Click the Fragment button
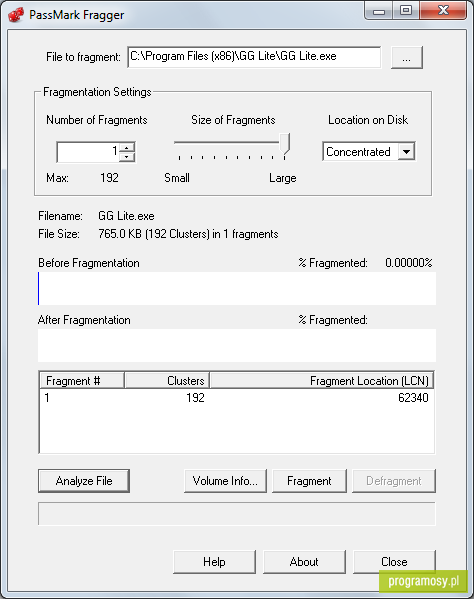This screenshot has width=474, height=599. [x=309, y=481]
